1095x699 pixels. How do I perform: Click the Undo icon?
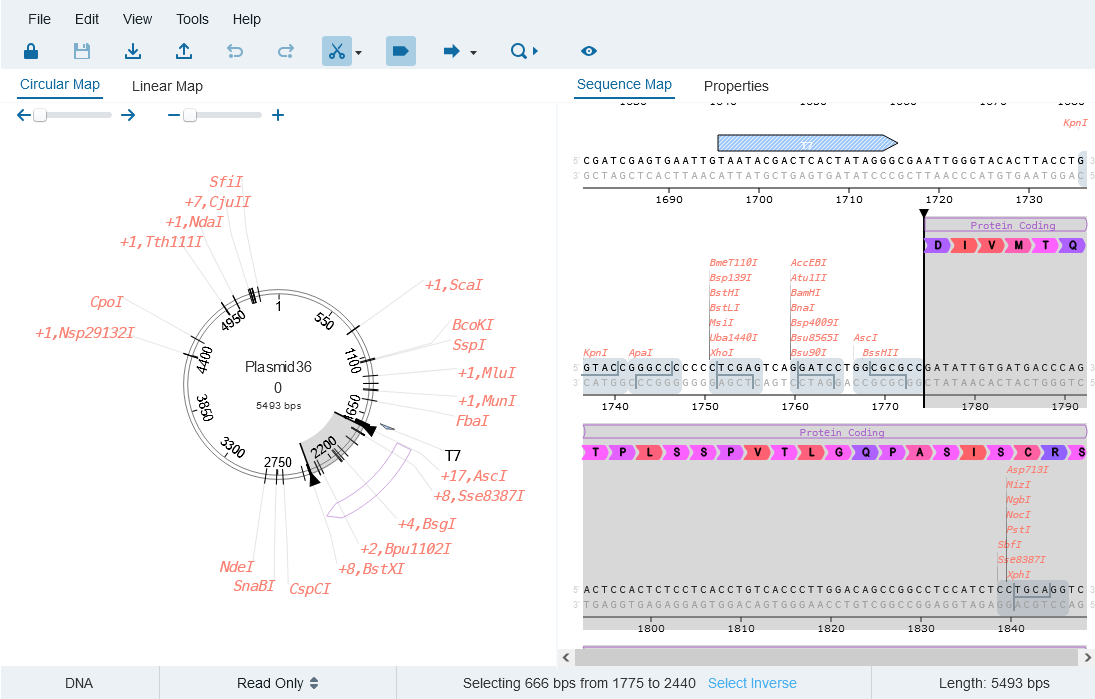(x=235, y=50)
